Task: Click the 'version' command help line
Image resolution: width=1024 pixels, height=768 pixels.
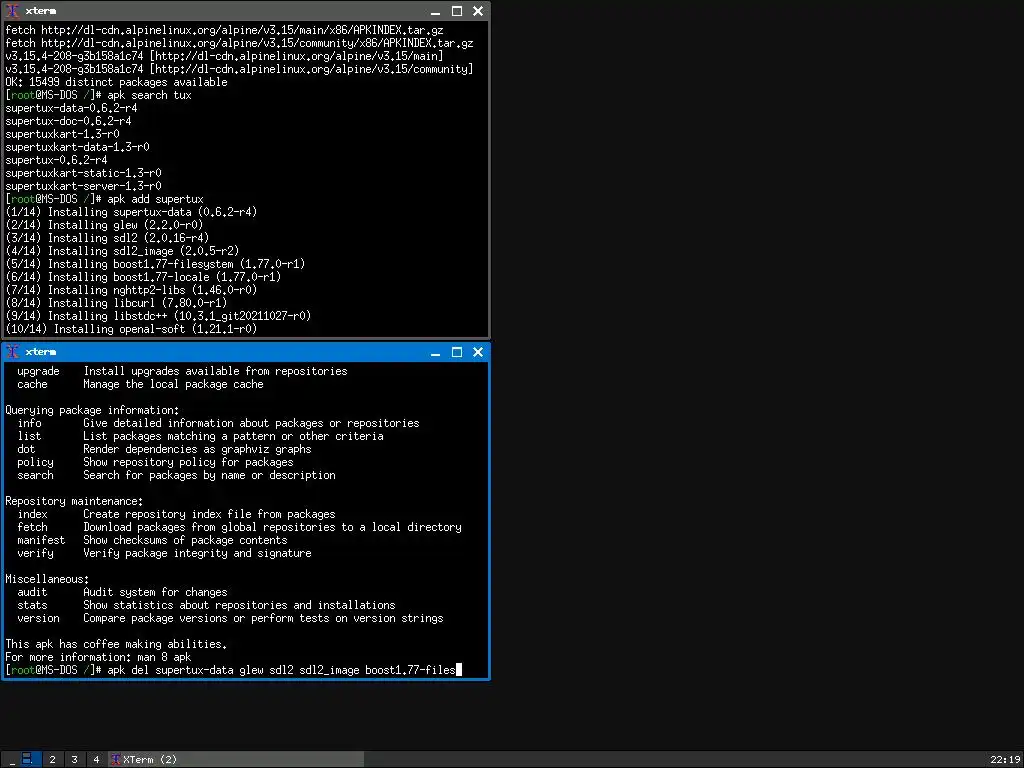Action: click(x=231, y=618)
